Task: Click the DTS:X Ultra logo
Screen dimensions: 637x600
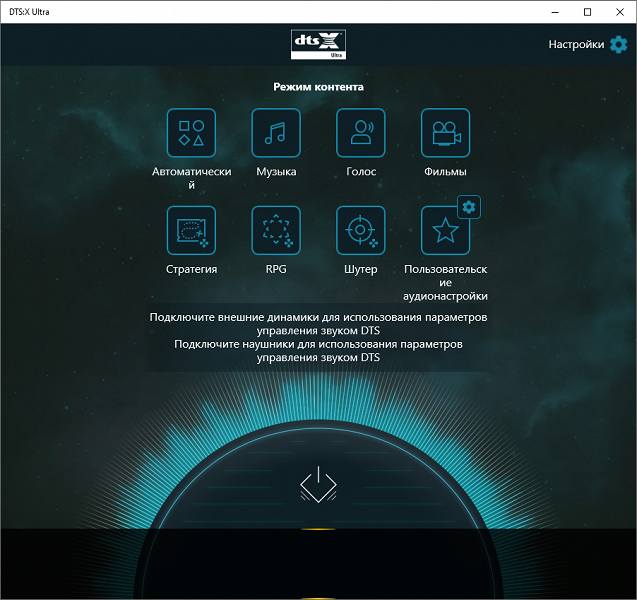Action: 318,44
